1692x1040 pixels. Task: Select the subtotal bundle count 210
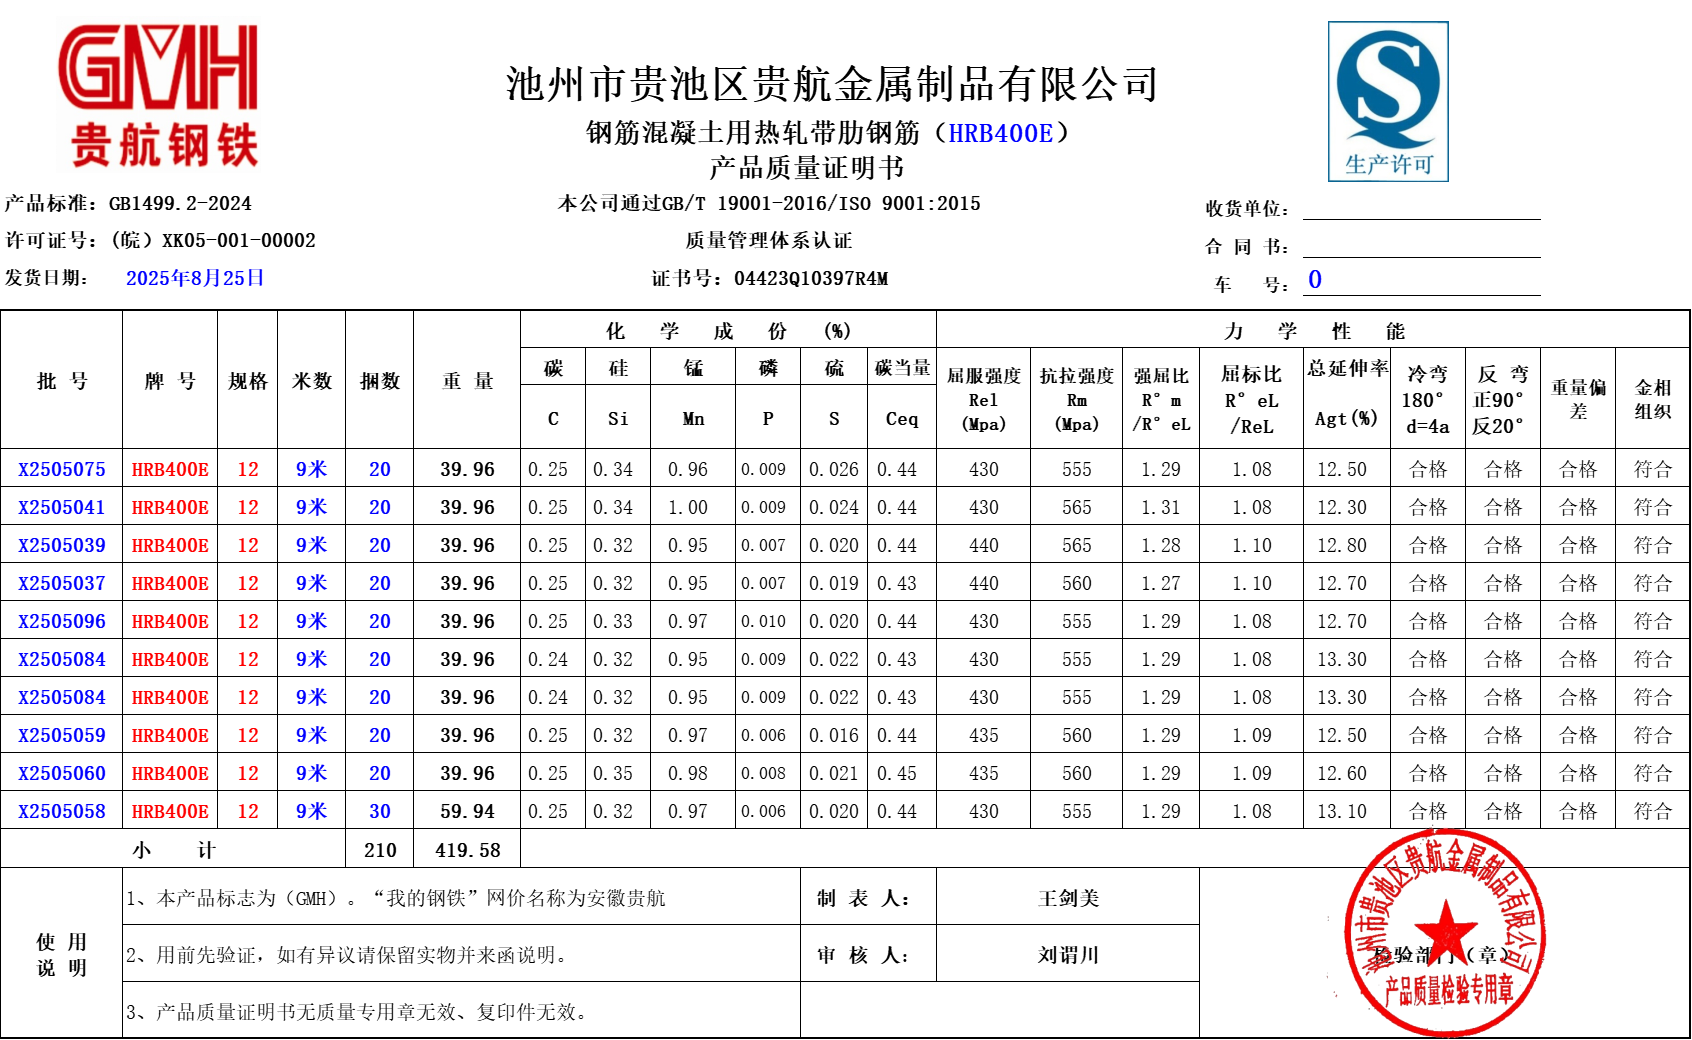click(380, 850)
